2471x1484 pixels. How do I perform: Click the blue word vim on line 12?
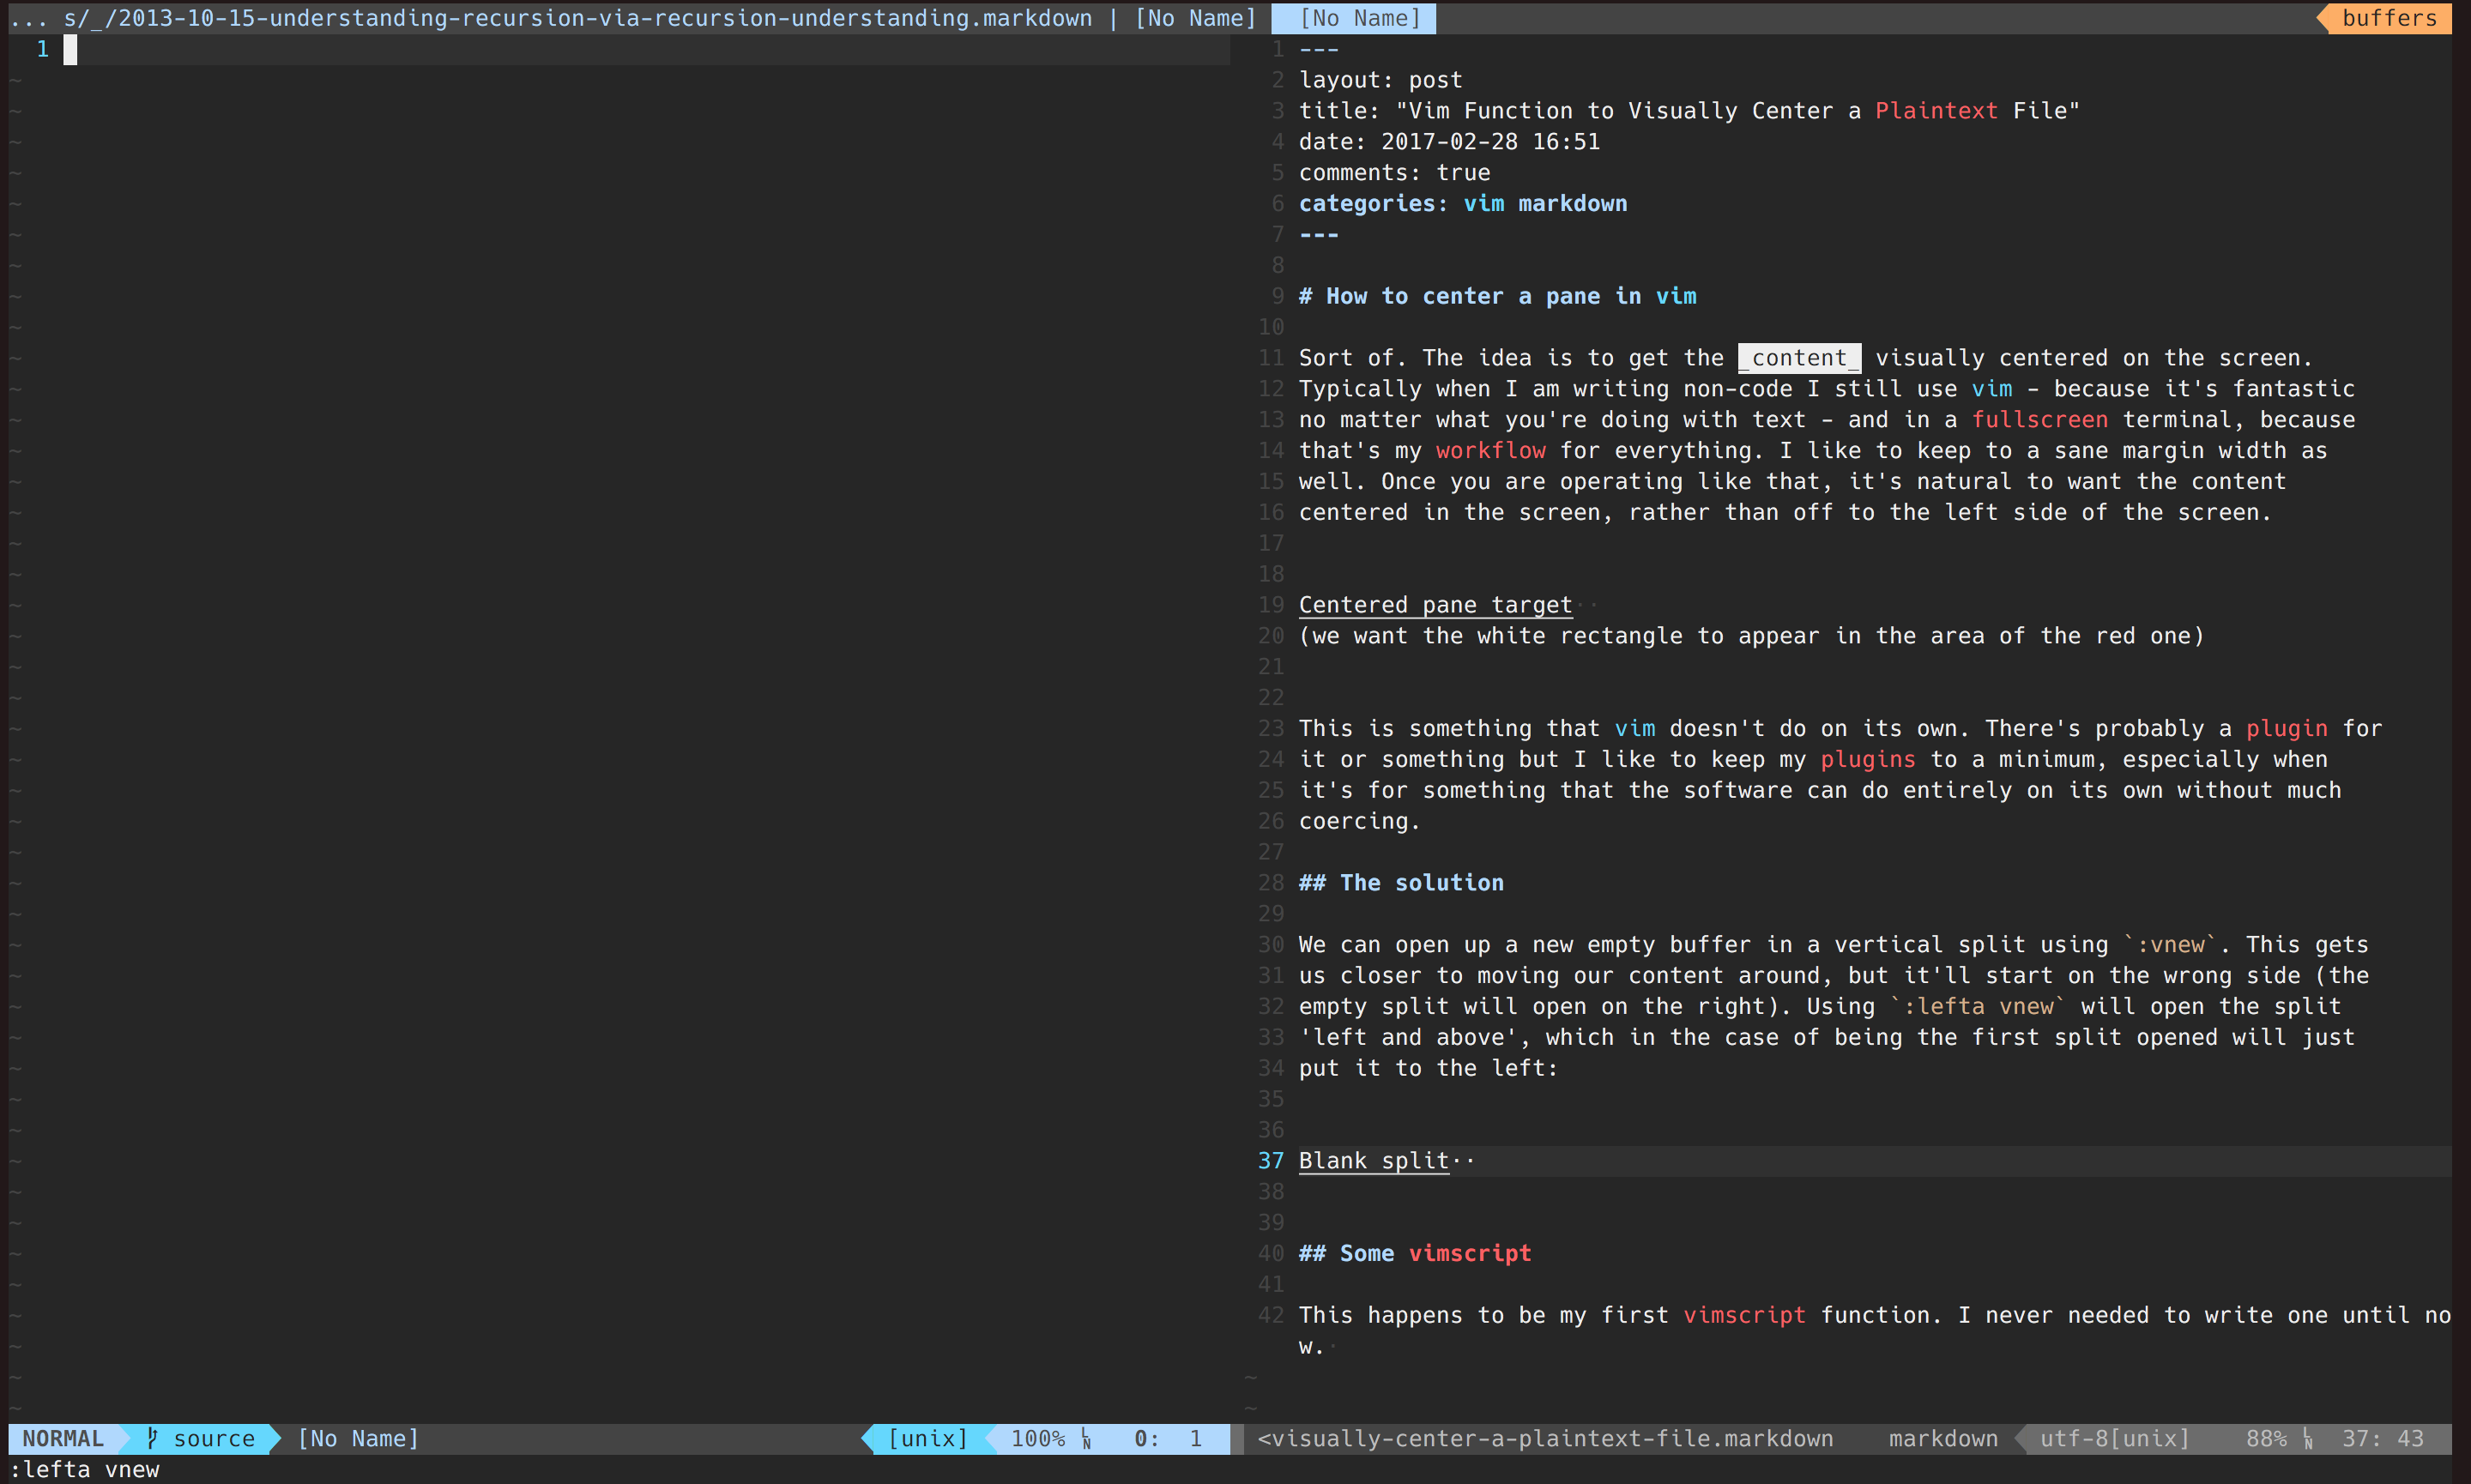coord(1991,389)
